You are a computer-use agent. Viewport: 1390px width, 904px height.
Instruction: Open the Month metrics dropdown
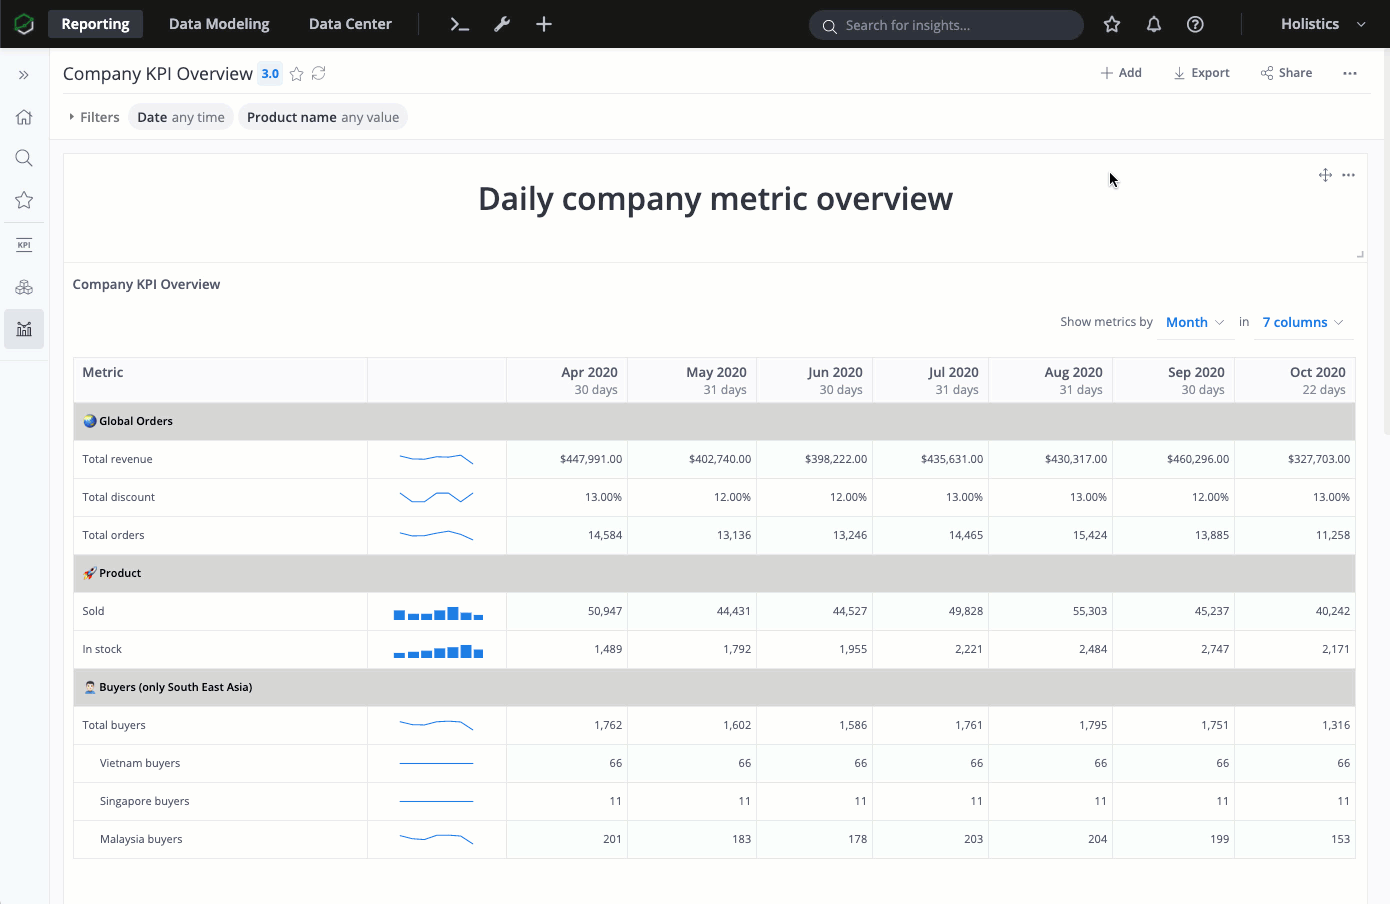click(x=1194, y=321)
